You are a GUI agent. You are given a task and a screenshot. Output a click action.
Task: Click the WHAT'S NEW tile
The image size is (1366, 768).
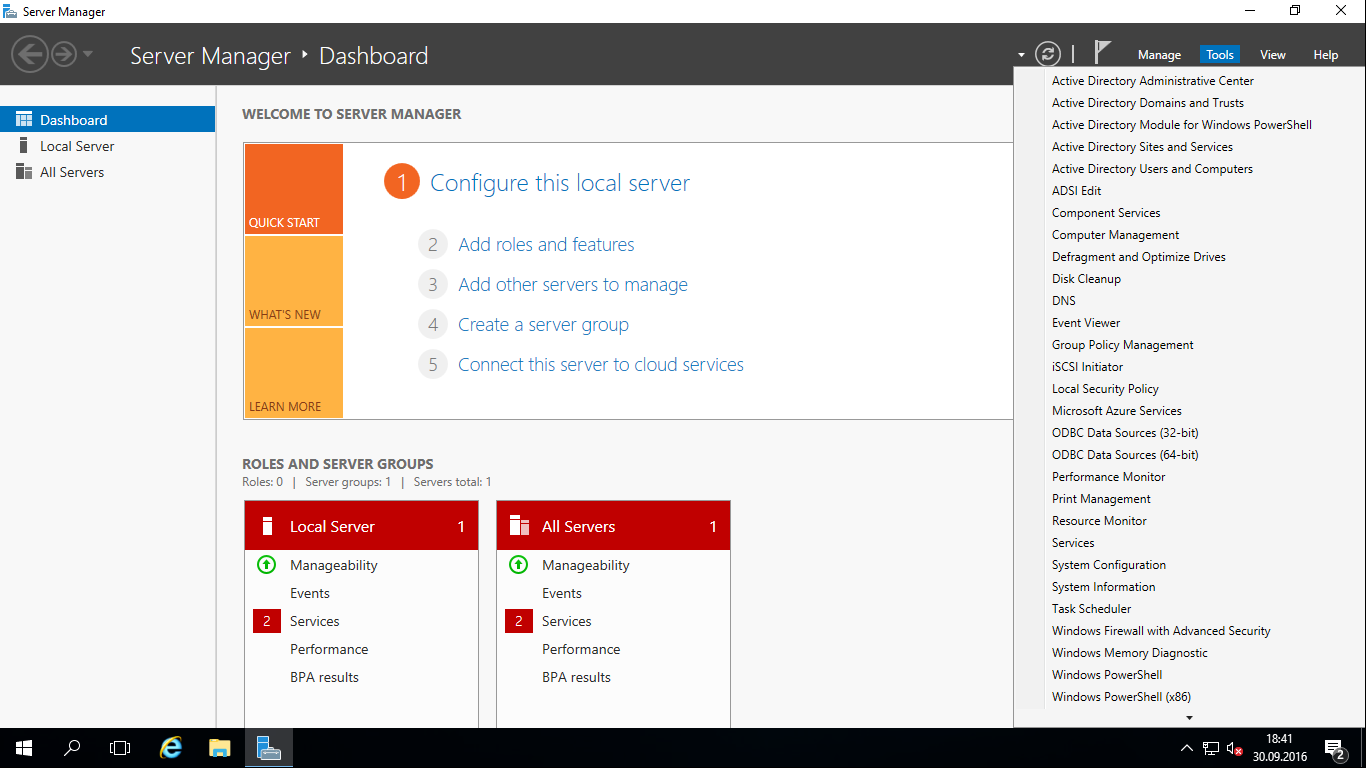[x=293, y=281]
